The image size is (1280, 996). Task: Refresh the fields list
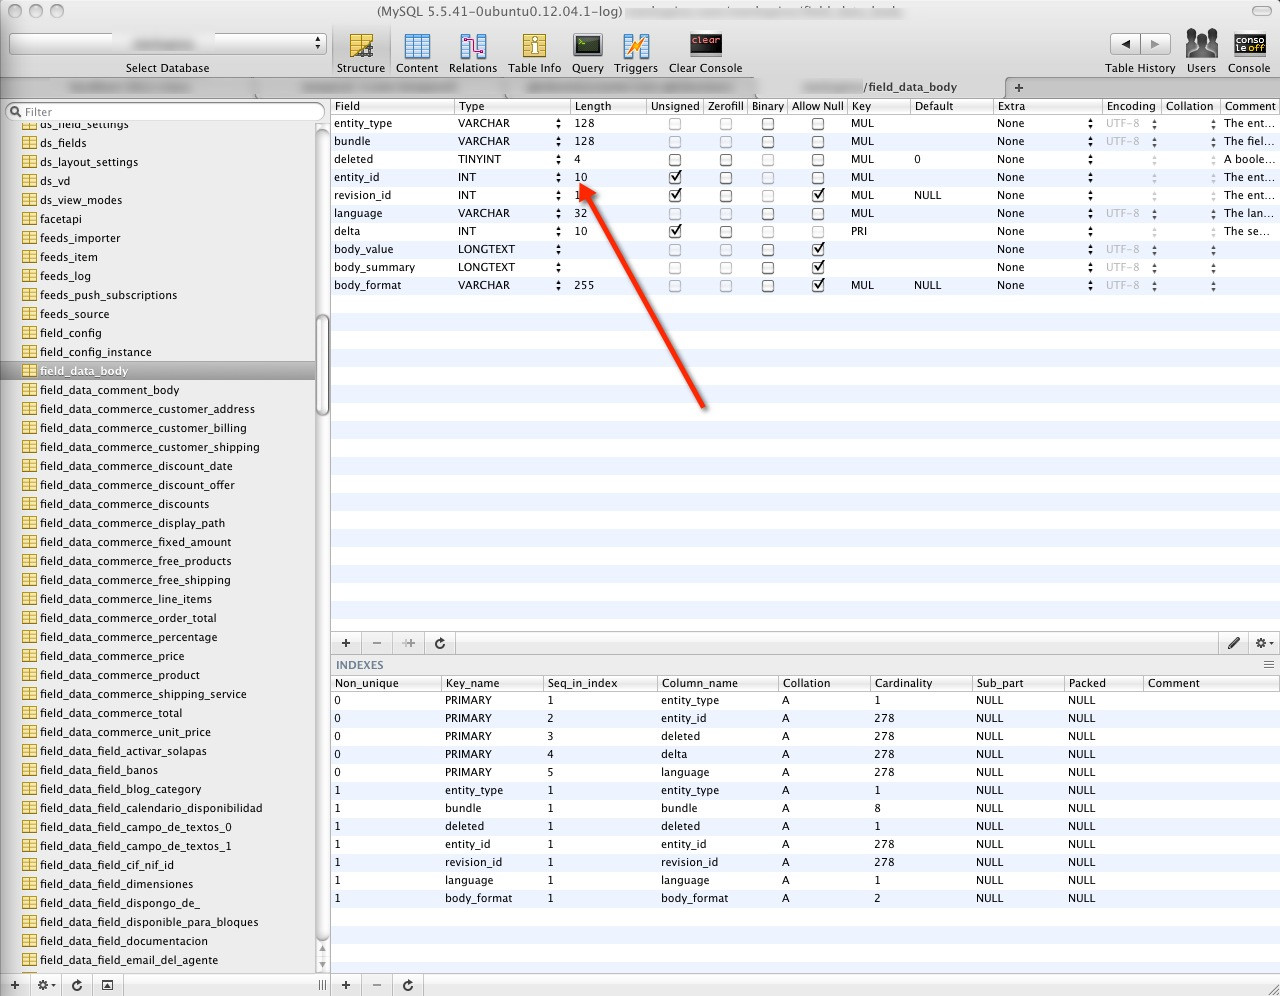(x=440, y=643)
